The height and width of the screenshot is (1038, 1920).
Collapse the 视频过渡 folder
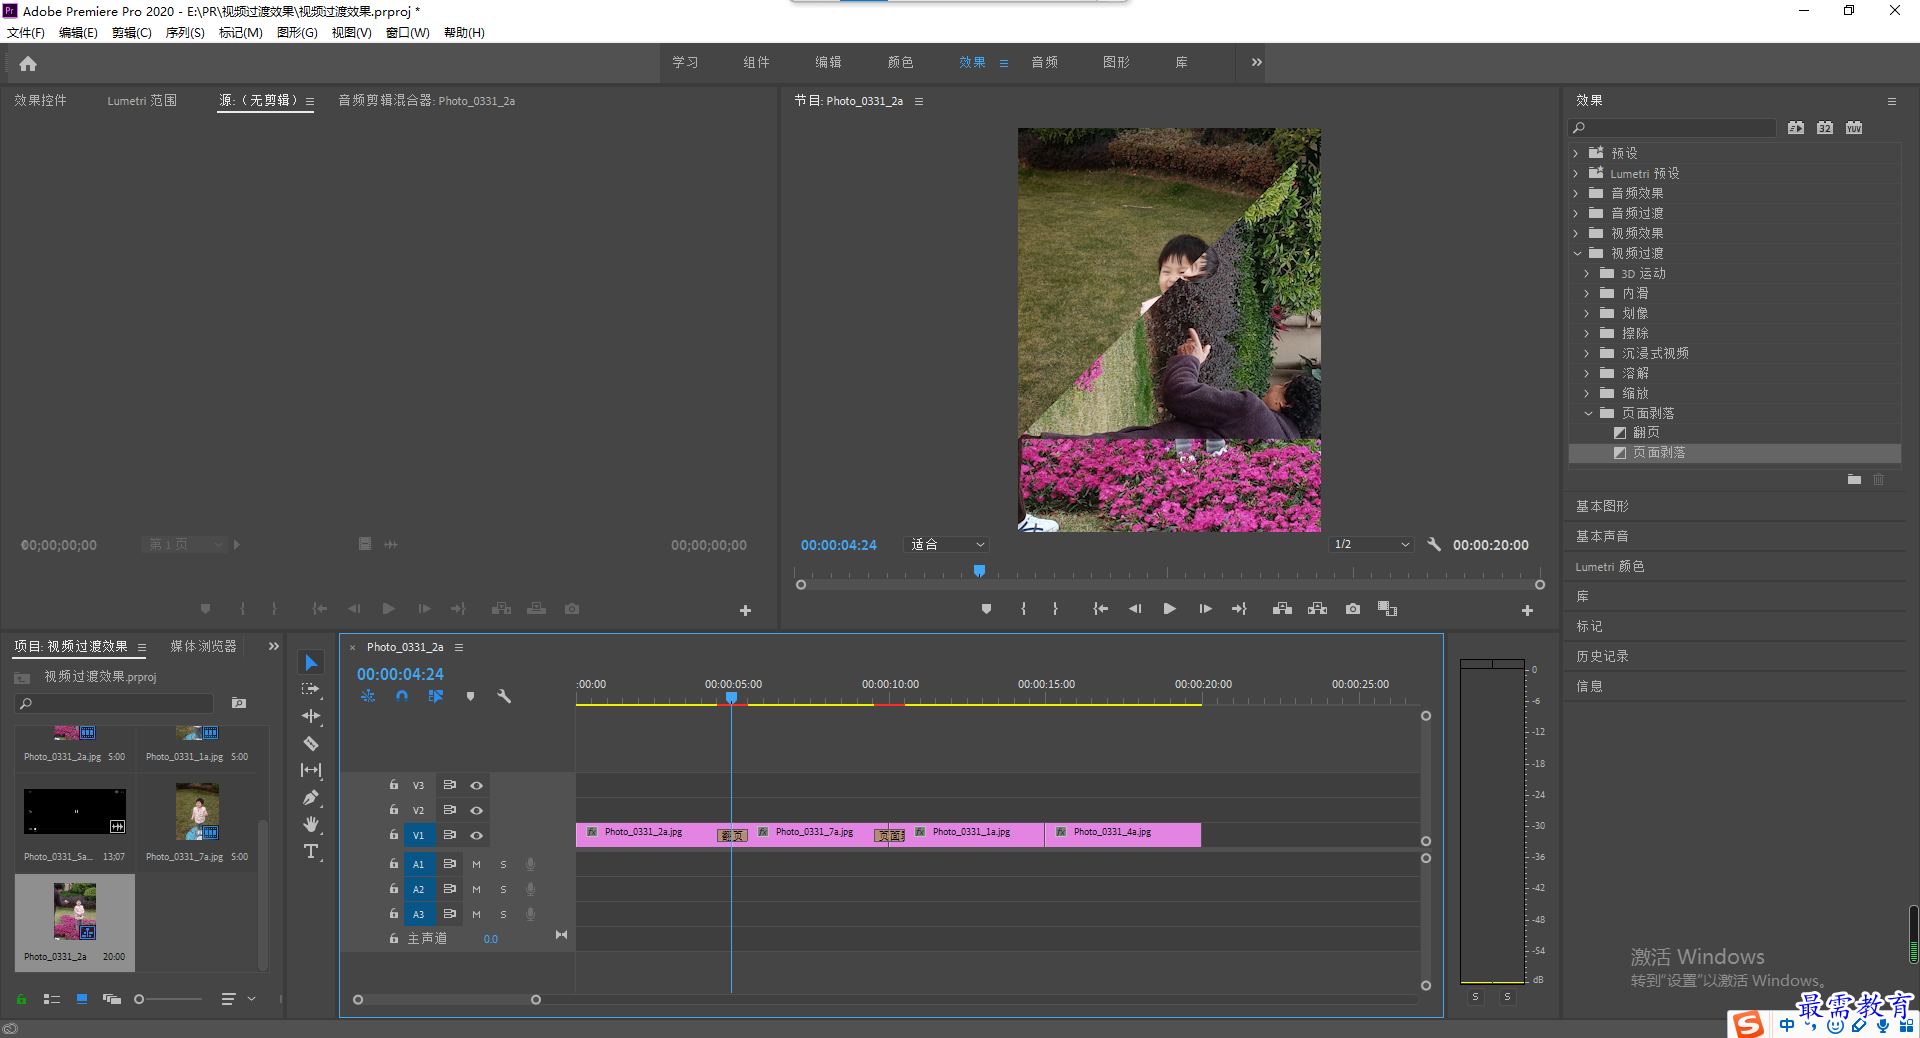[x=1577, y=254]
